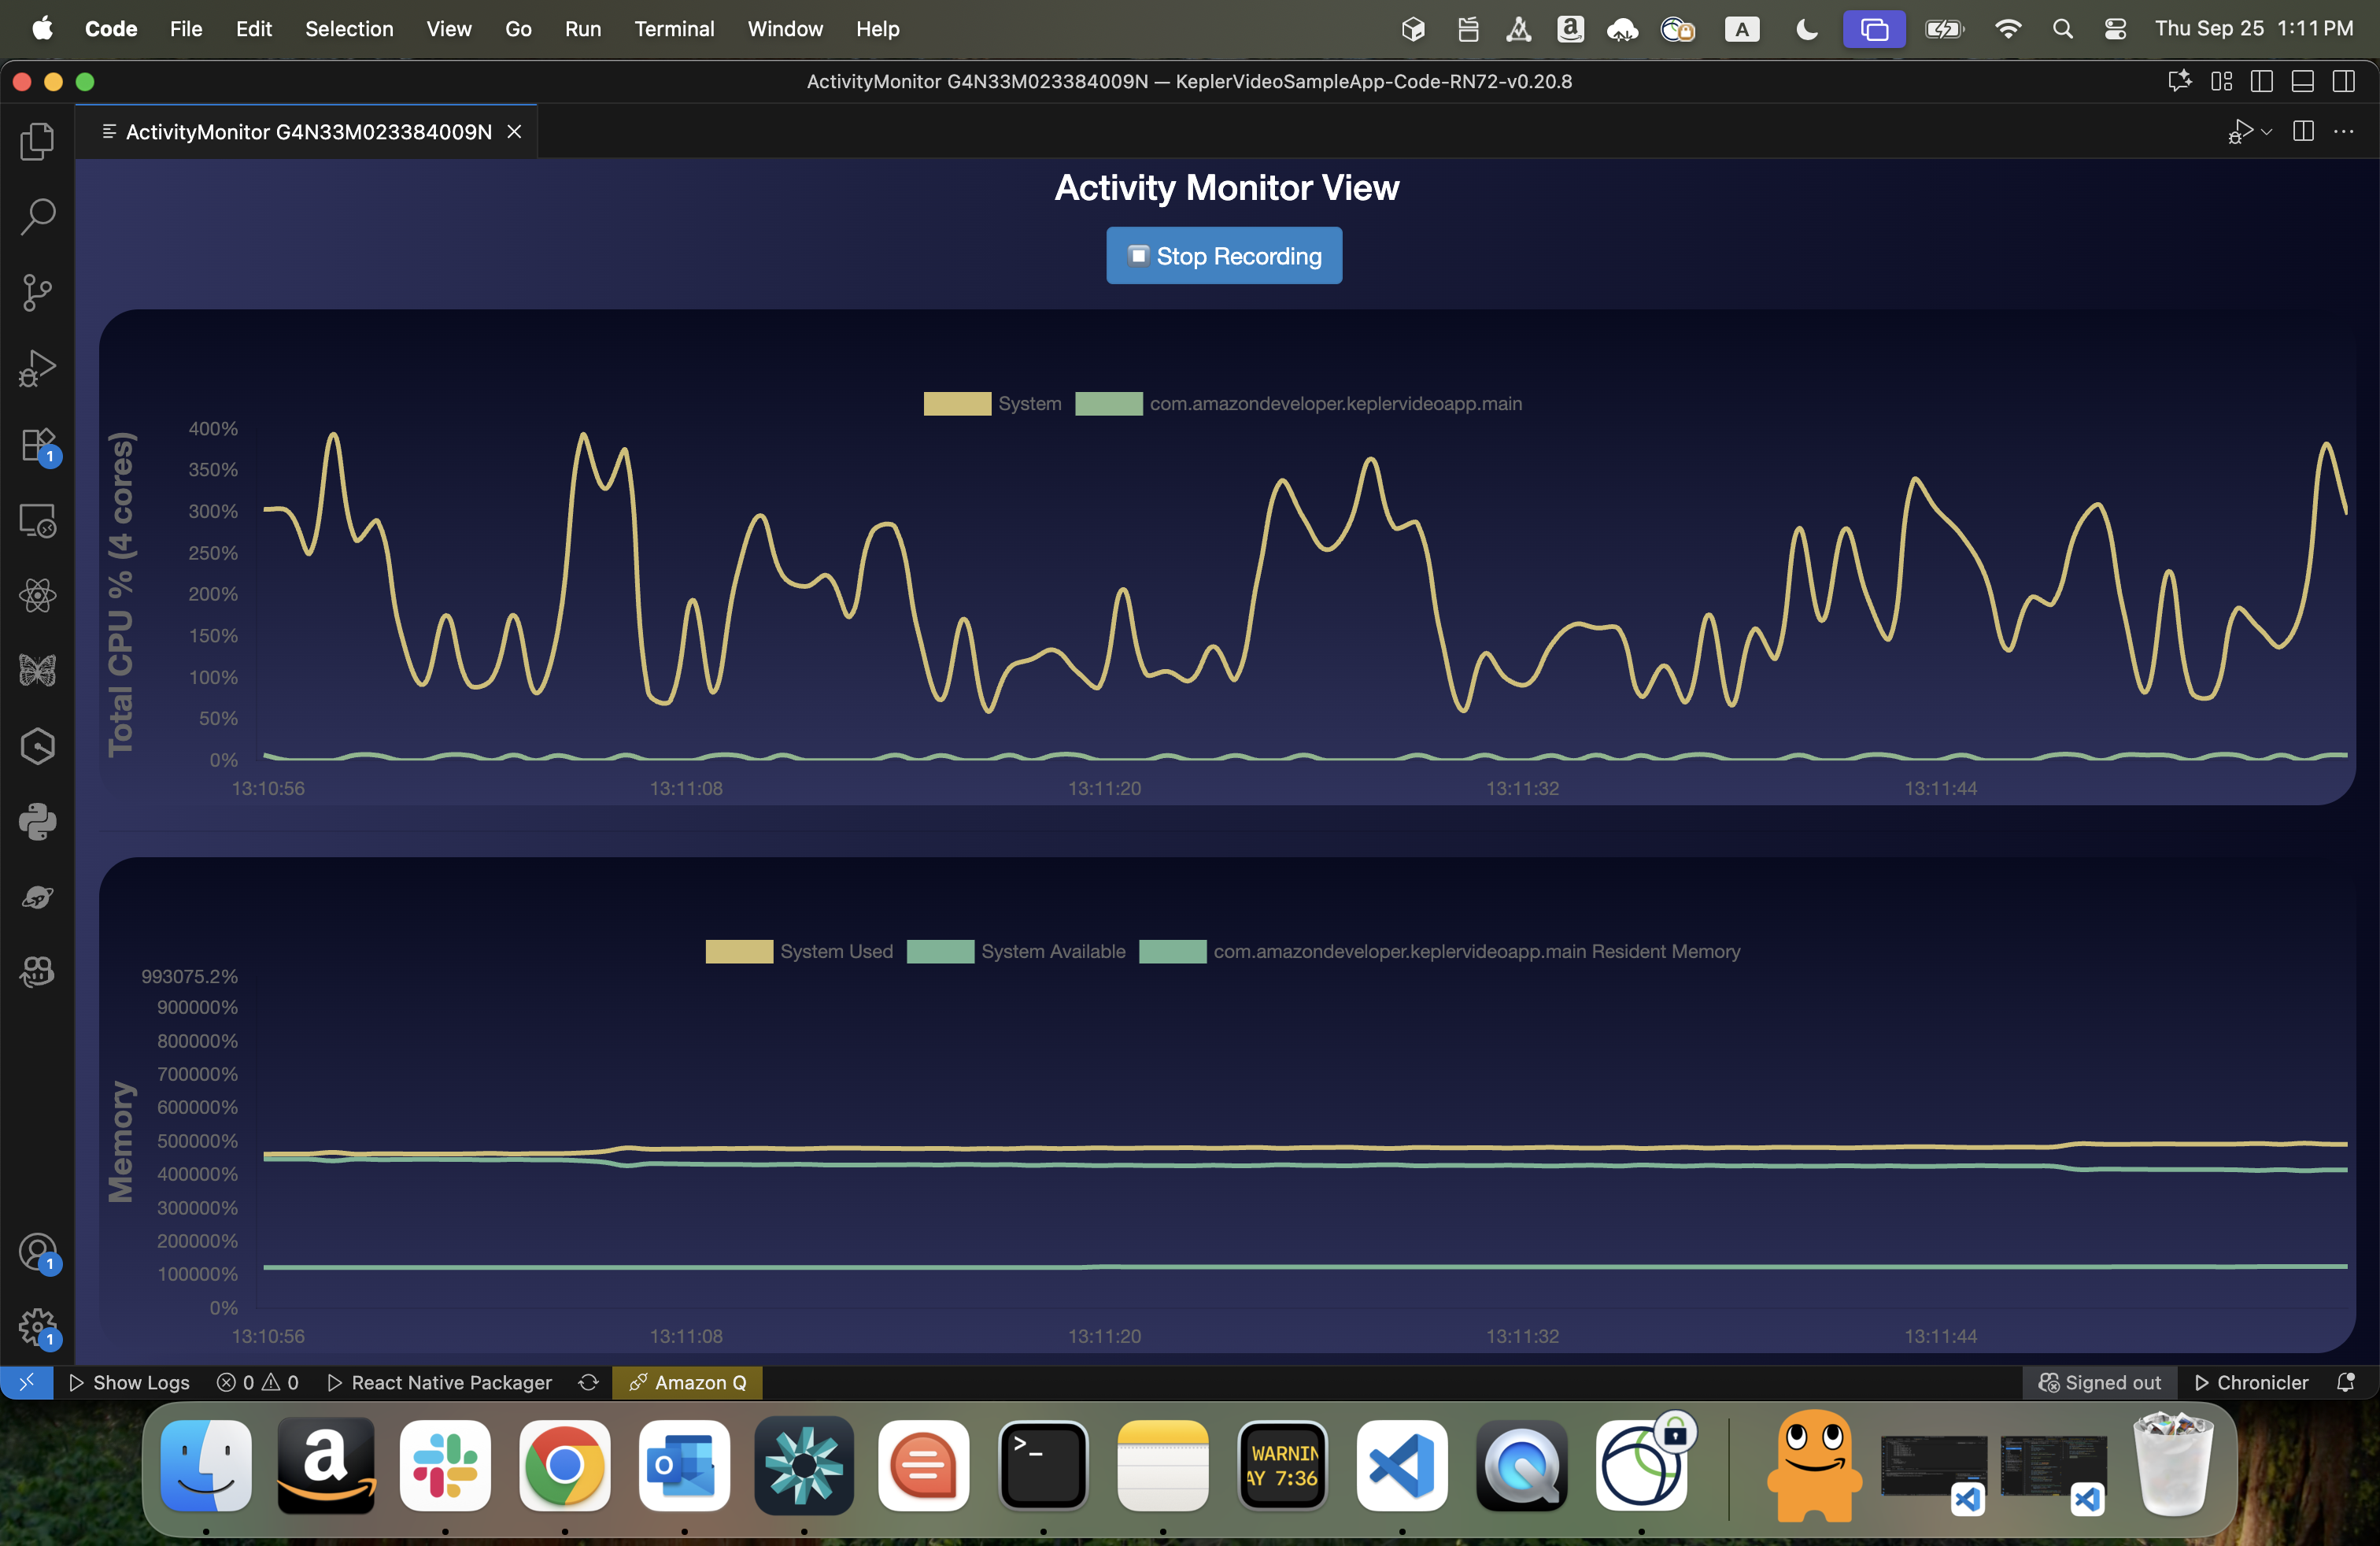Open the Search view icon
Viewport: 2380px width, 1546px height.
click(x=37, y=216)
